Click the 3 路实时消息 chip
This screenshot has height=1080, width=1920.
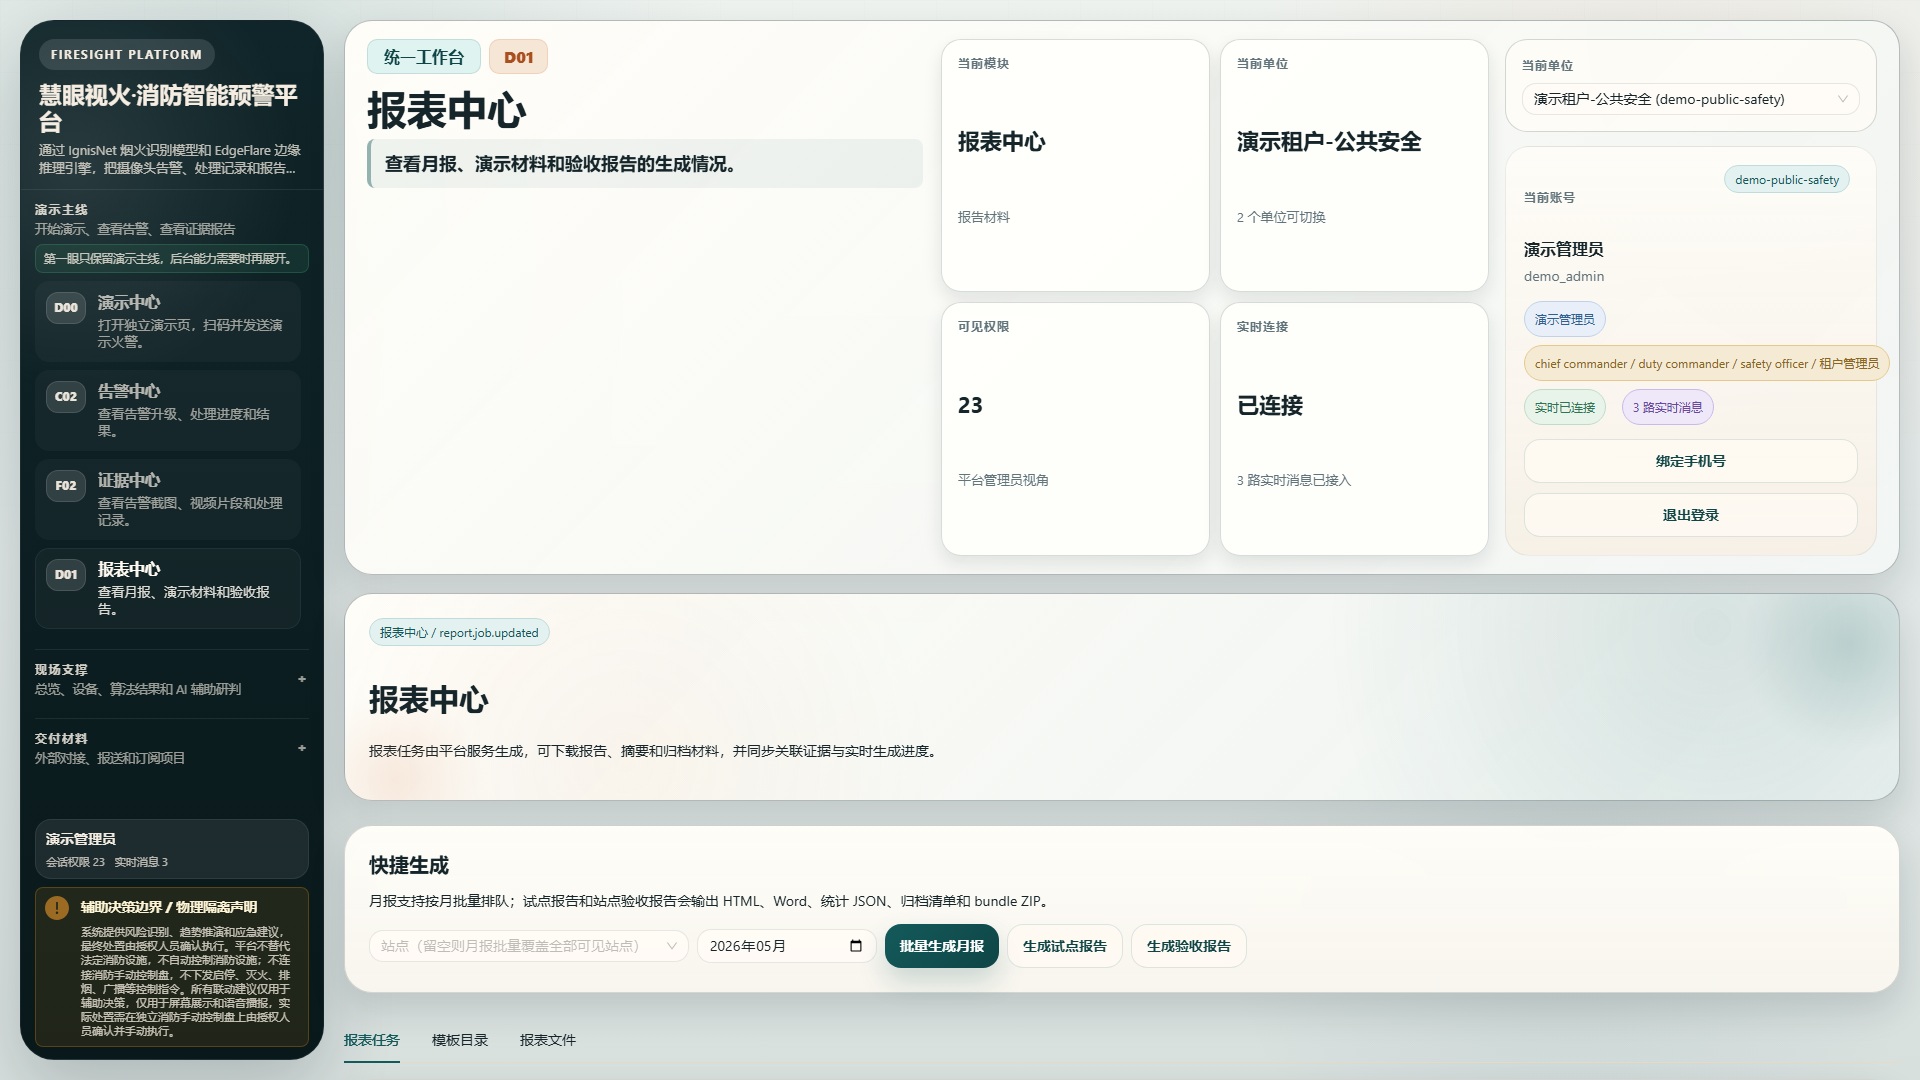[x=1668, y=408]
